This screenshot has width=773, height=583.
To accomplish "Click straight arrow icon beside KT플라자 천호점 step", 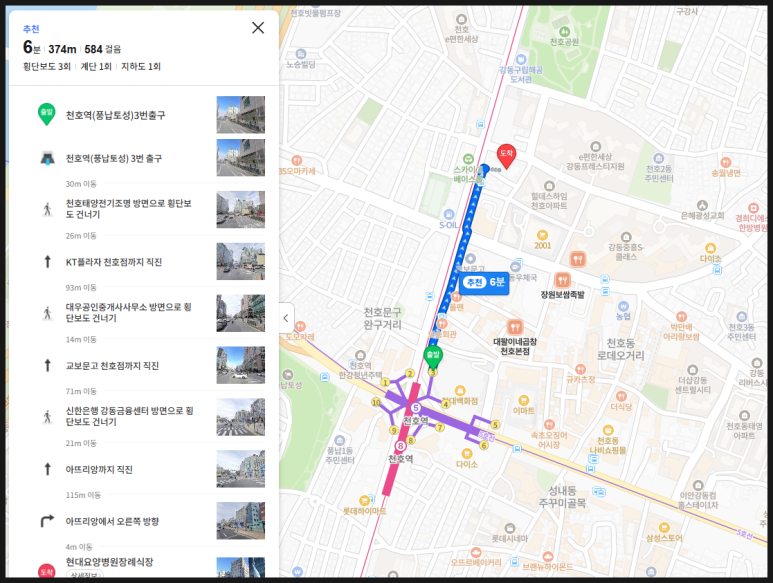I will pos(47,261).
